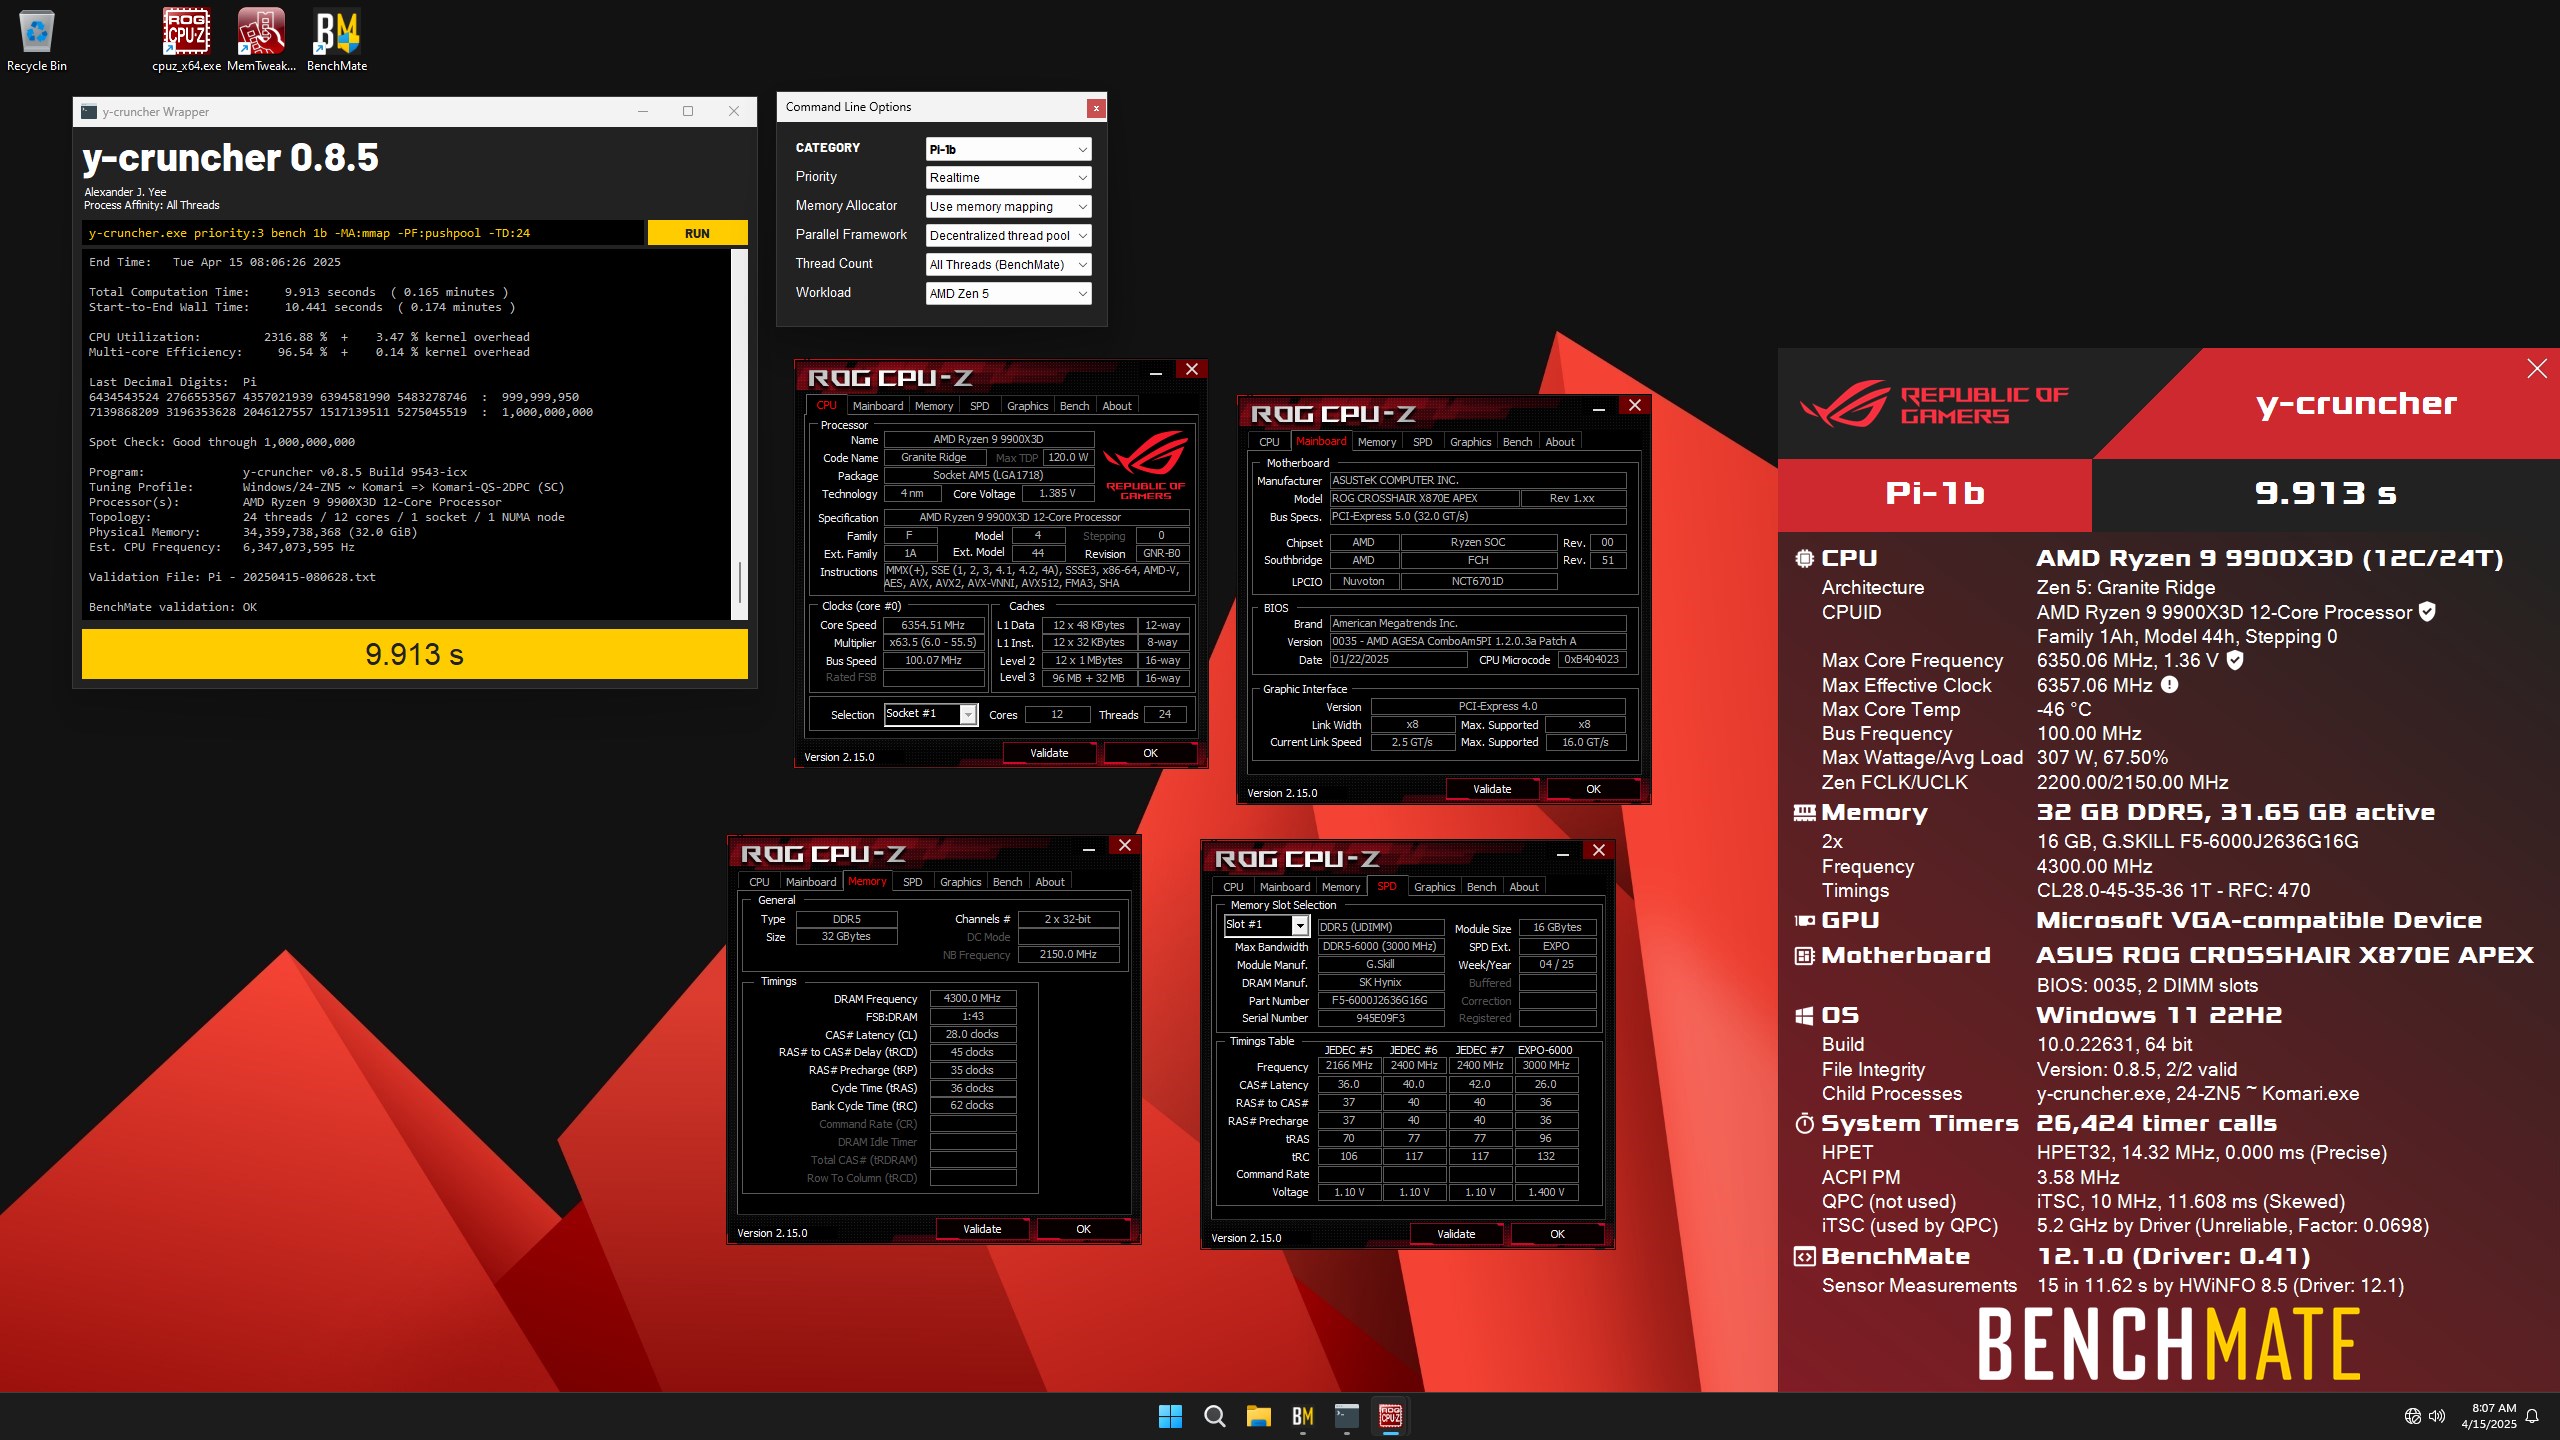Image resolution: width=2560 pixels, height=1440 pixels.
Task: Click the BIOS Version field in Mainboard window
Action: pos(1477,641)
